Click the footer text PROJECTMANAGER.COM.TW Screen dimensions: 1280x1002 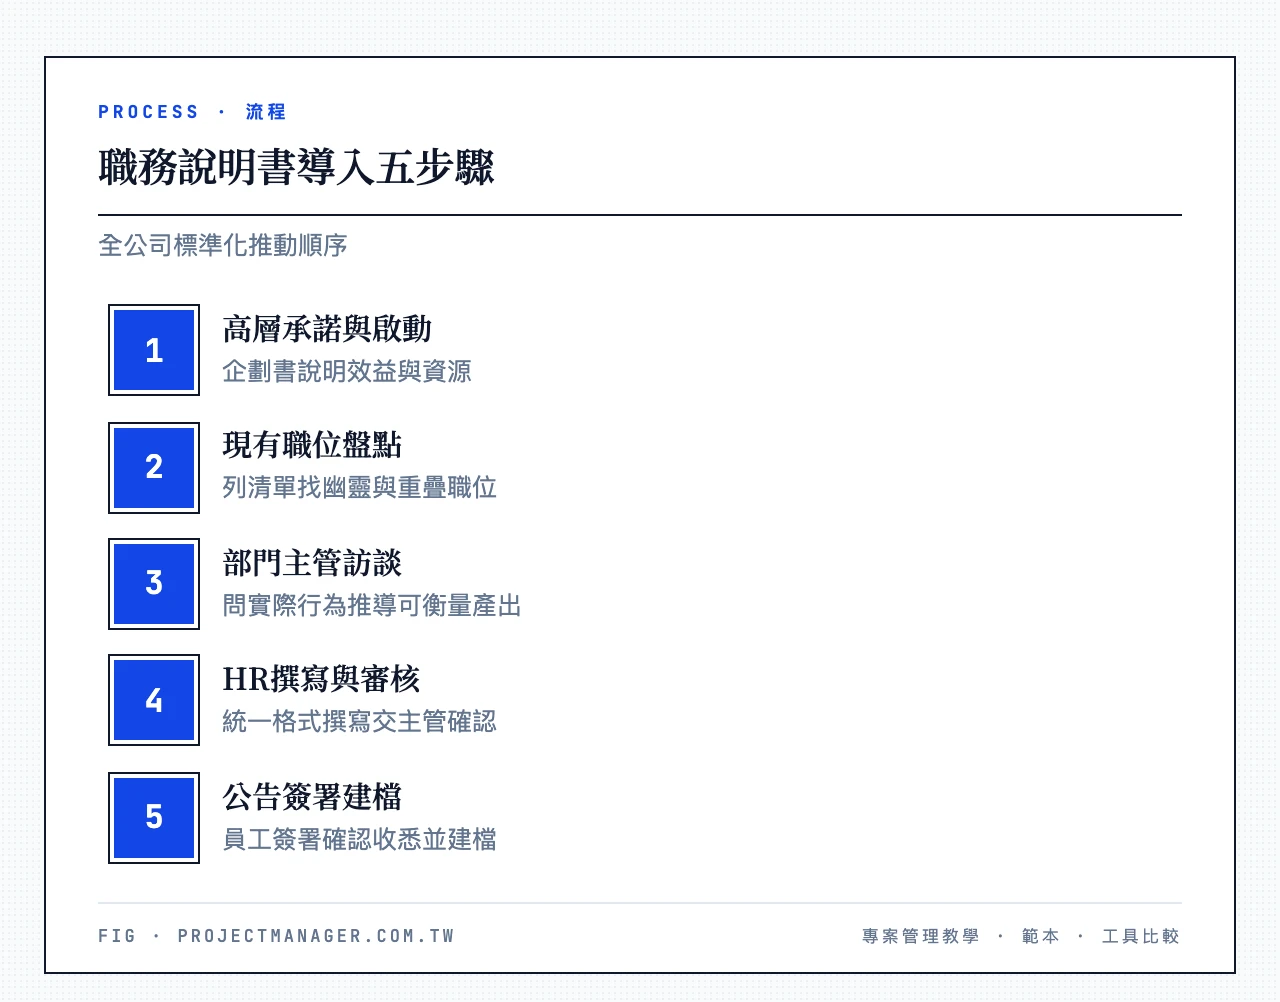coord(316,936)
